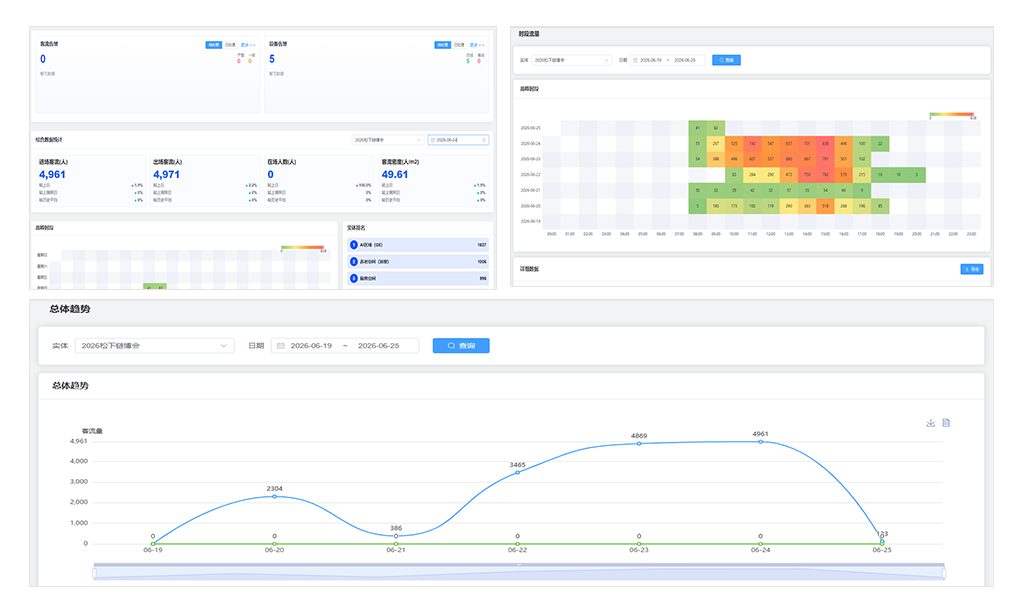Click the calendar icon in 时段流量 date range

point(635,60)
